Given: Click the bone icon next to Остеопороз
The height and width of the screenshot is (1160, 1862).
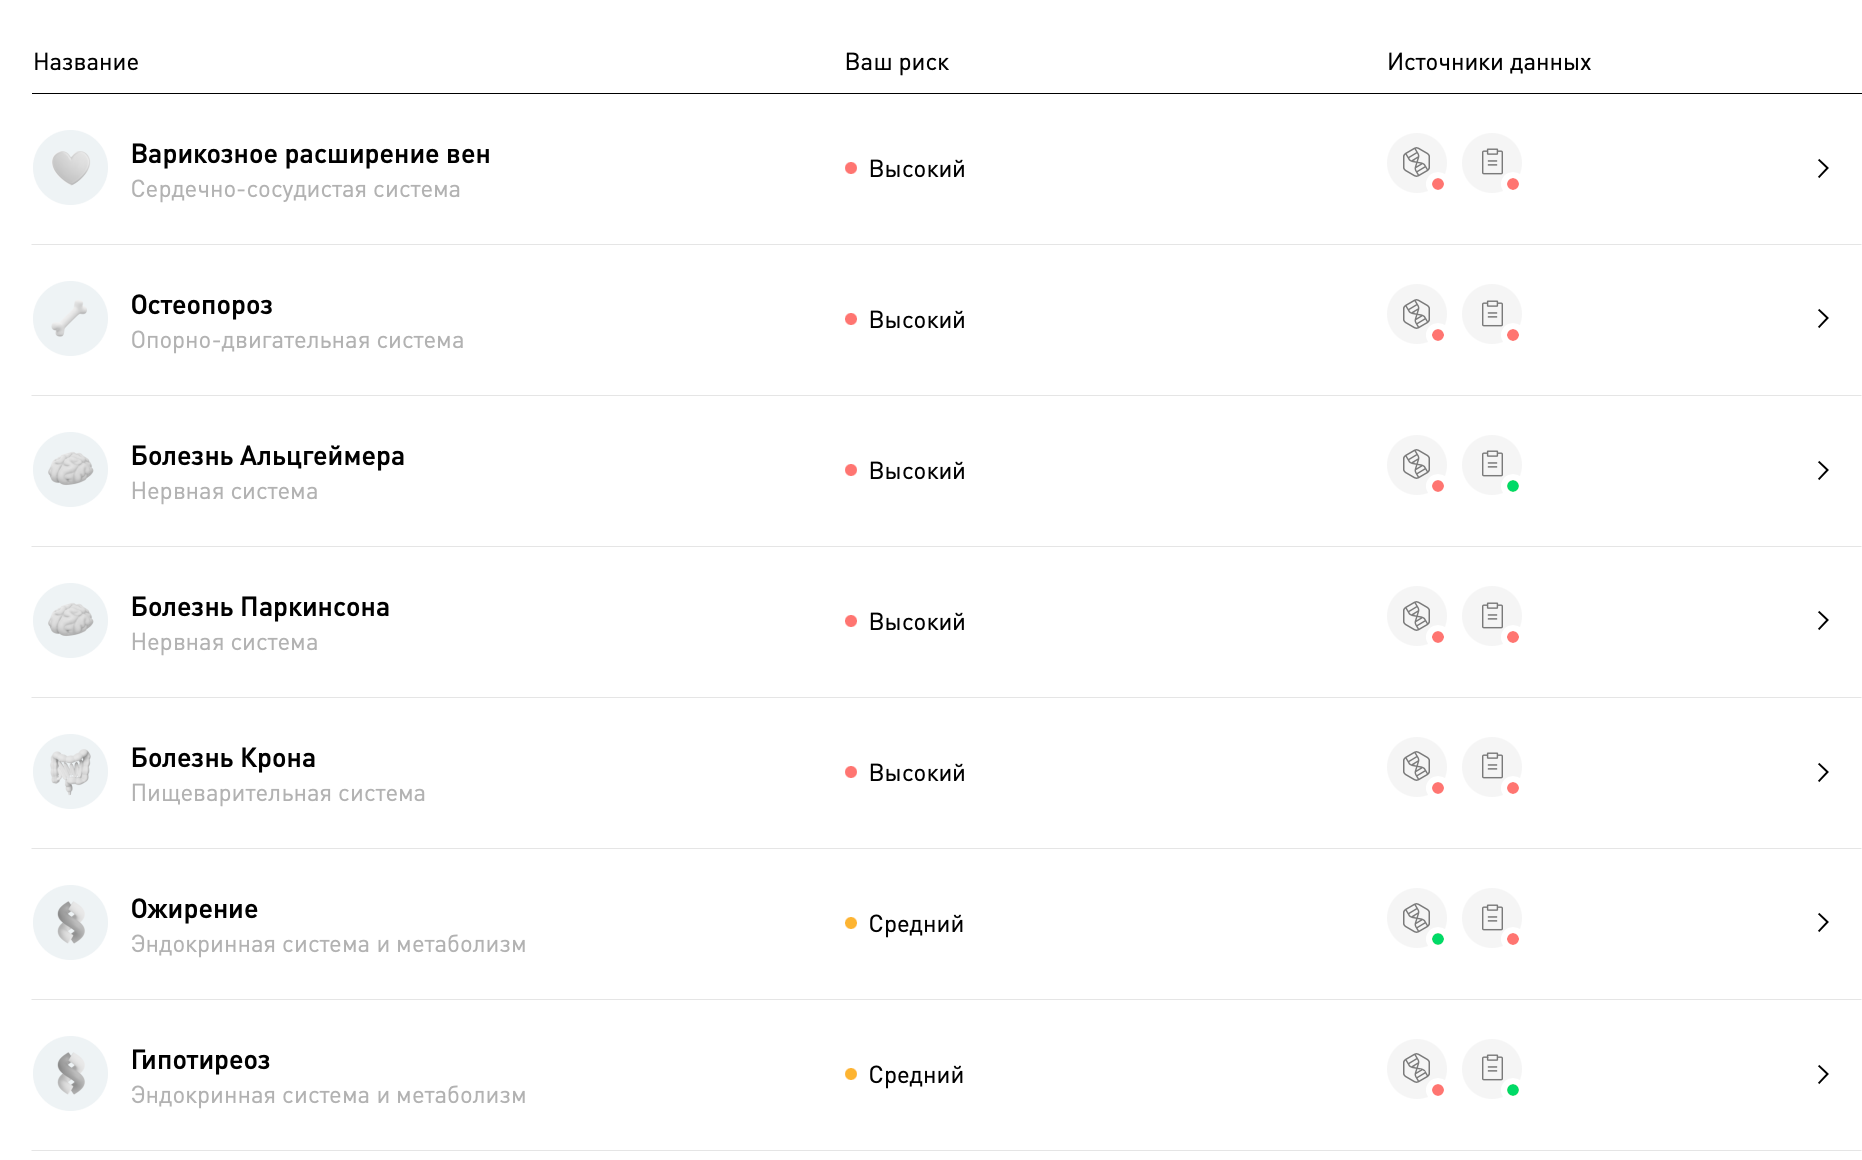Looking at the screenshot, I should (x=70, y=319).
